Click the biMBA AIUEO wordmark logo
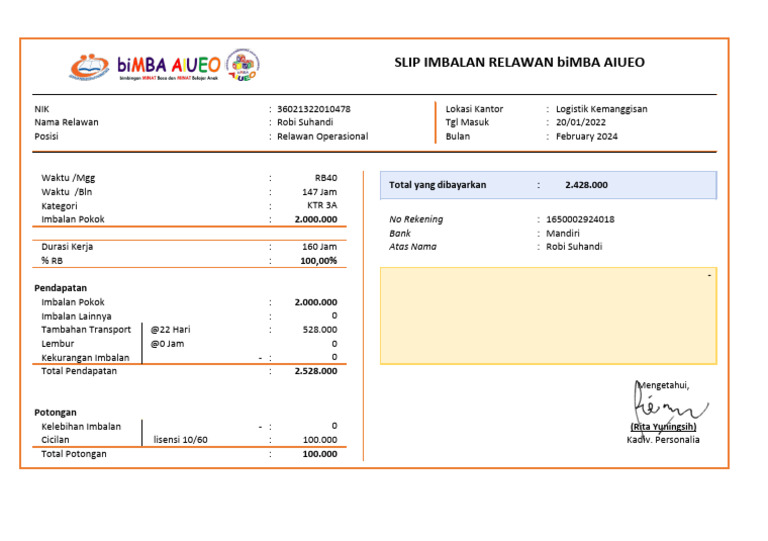Screen dimensions: 768x541 169,68
